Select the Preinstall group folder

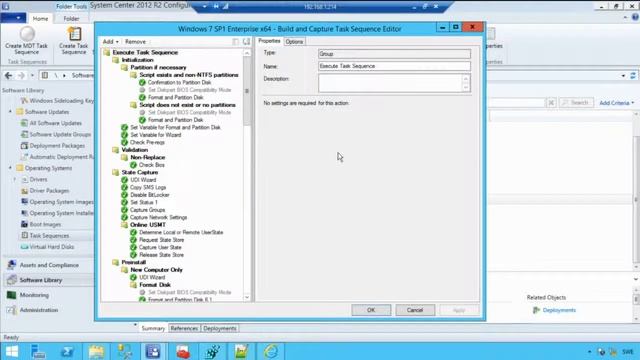pyautogui.click(x=116, y=262)
